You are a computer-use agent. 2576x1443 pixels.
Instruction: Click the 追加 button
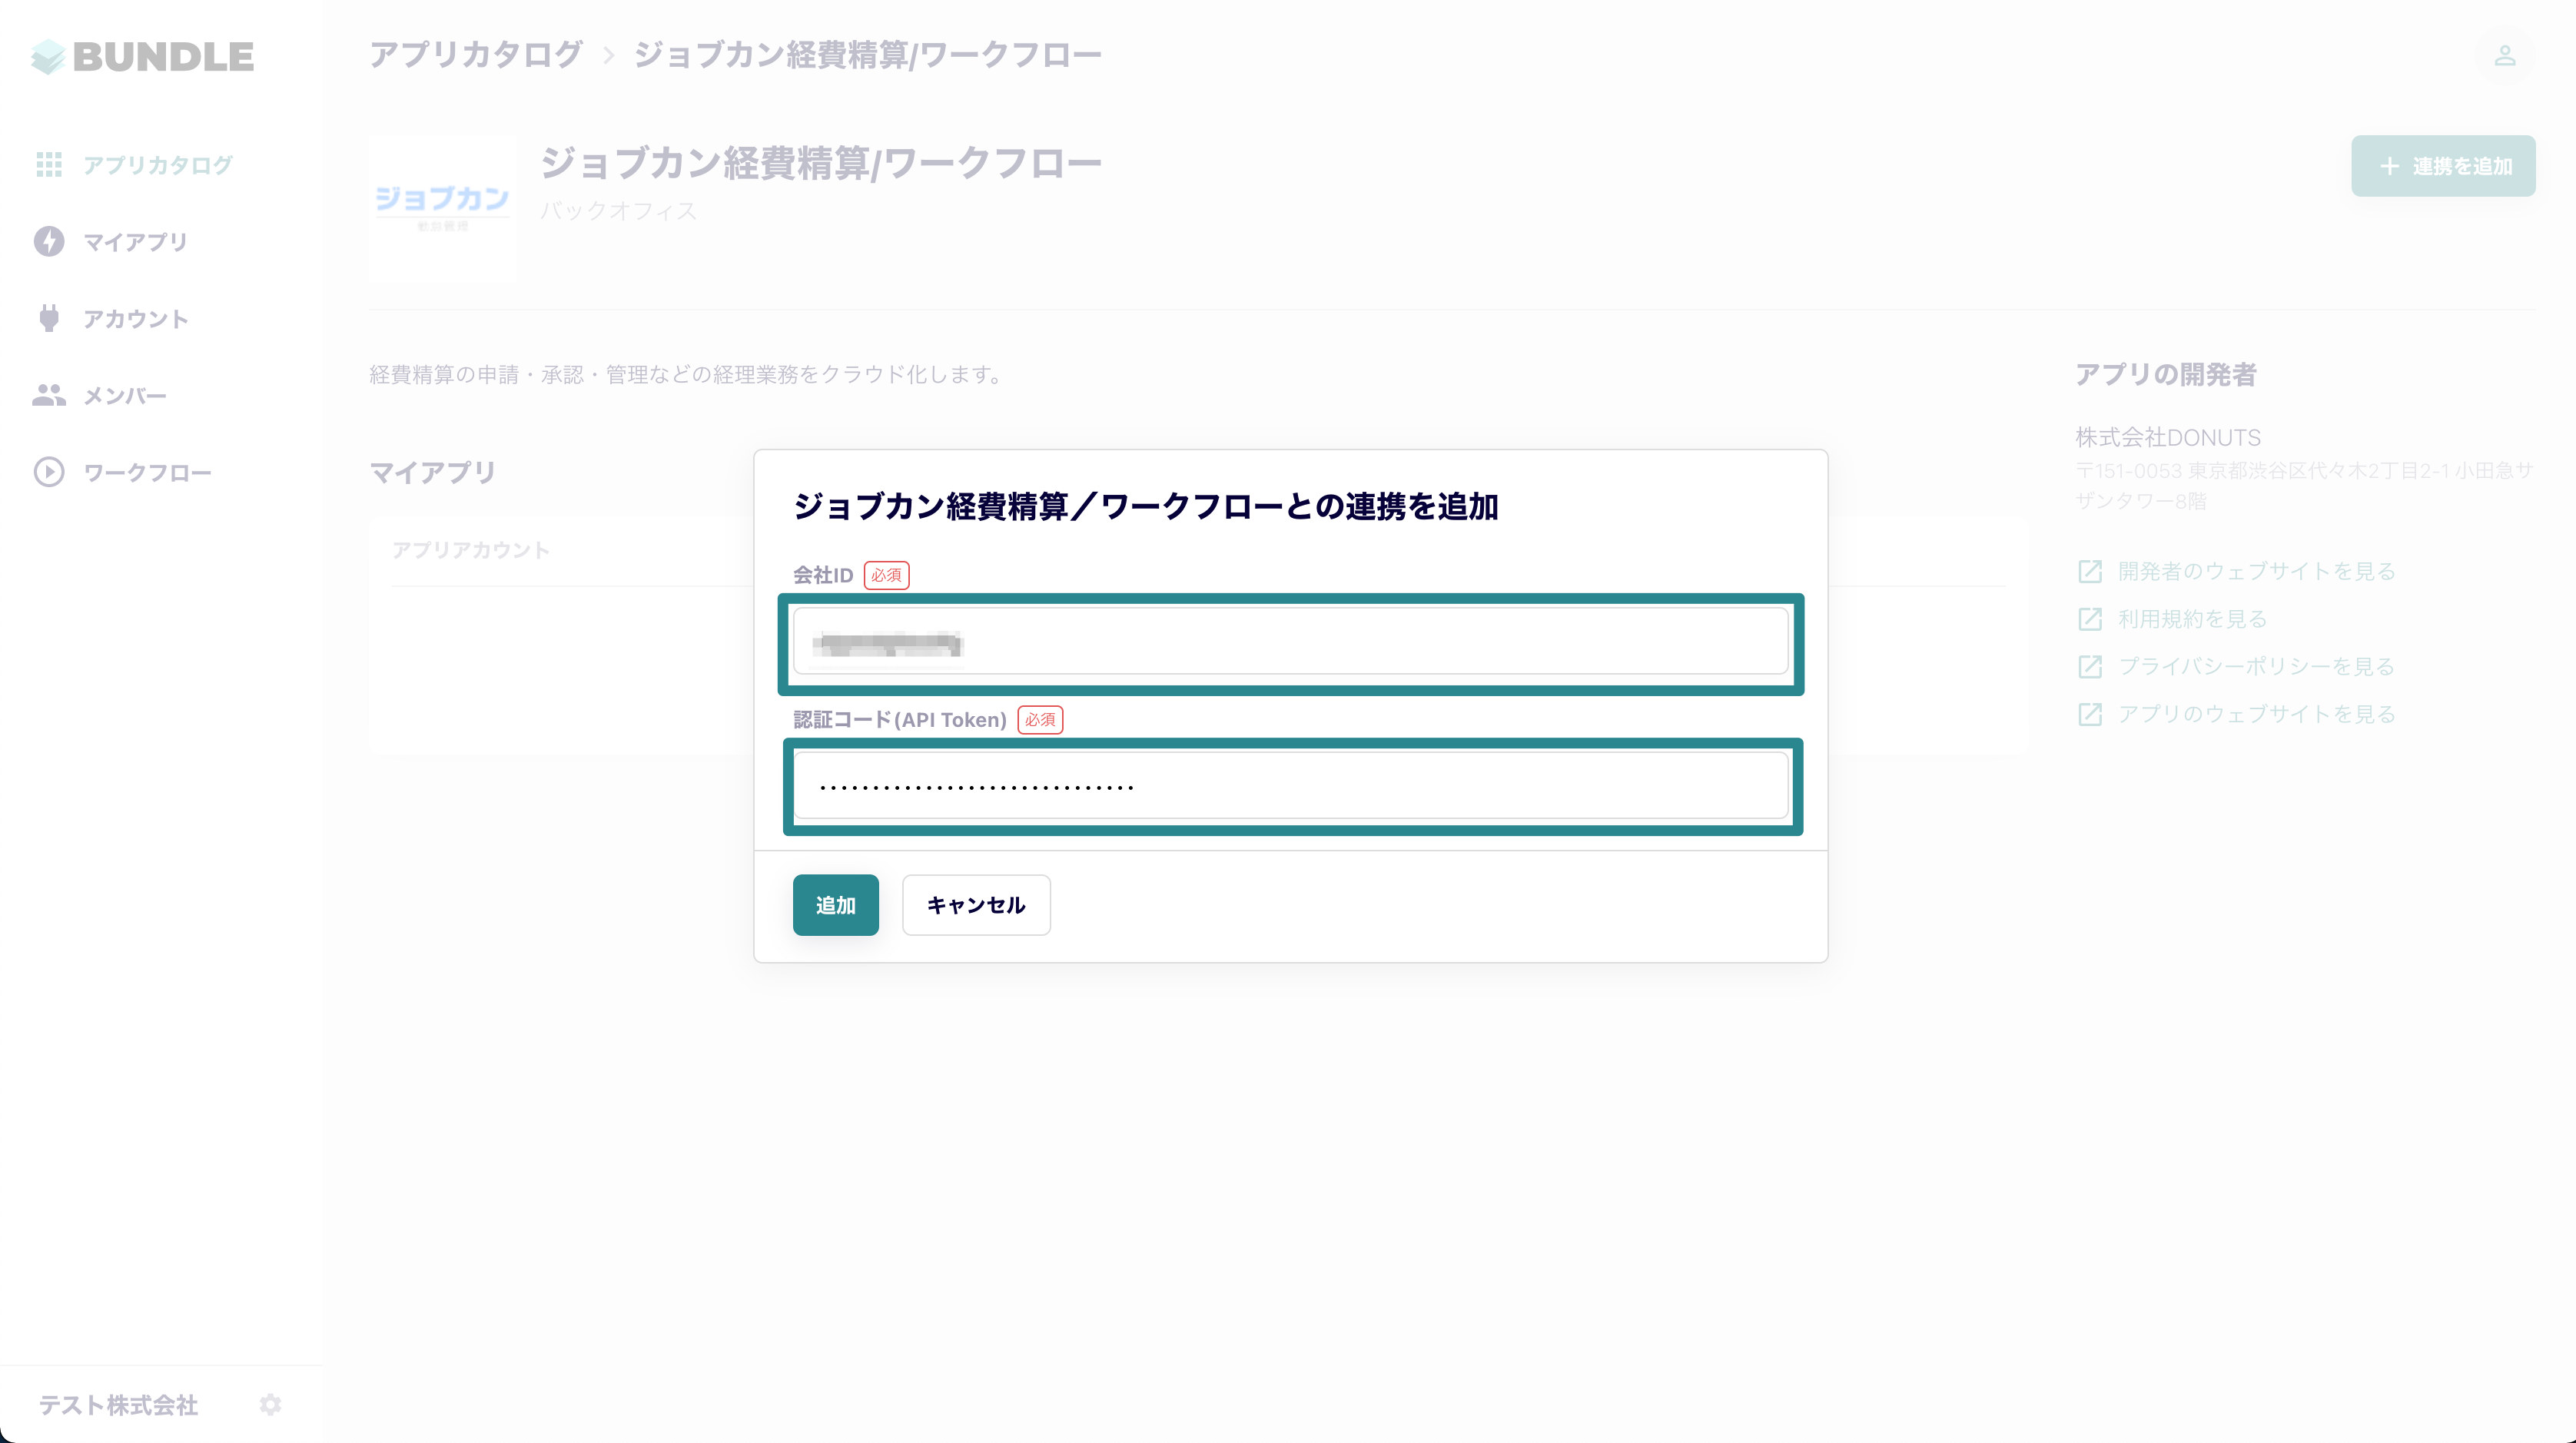tap(836, 905)
